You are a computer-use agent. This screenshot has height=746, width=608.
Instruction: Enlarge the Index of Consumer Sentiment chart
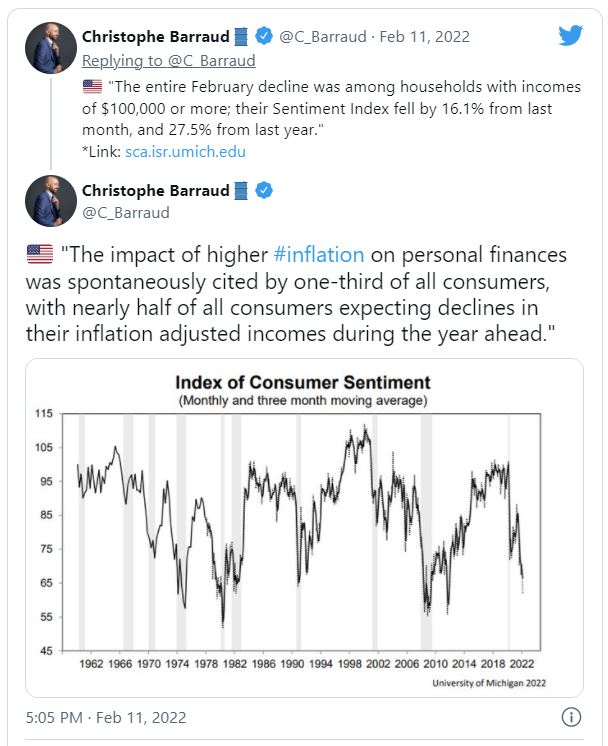(x=304, y=528)
